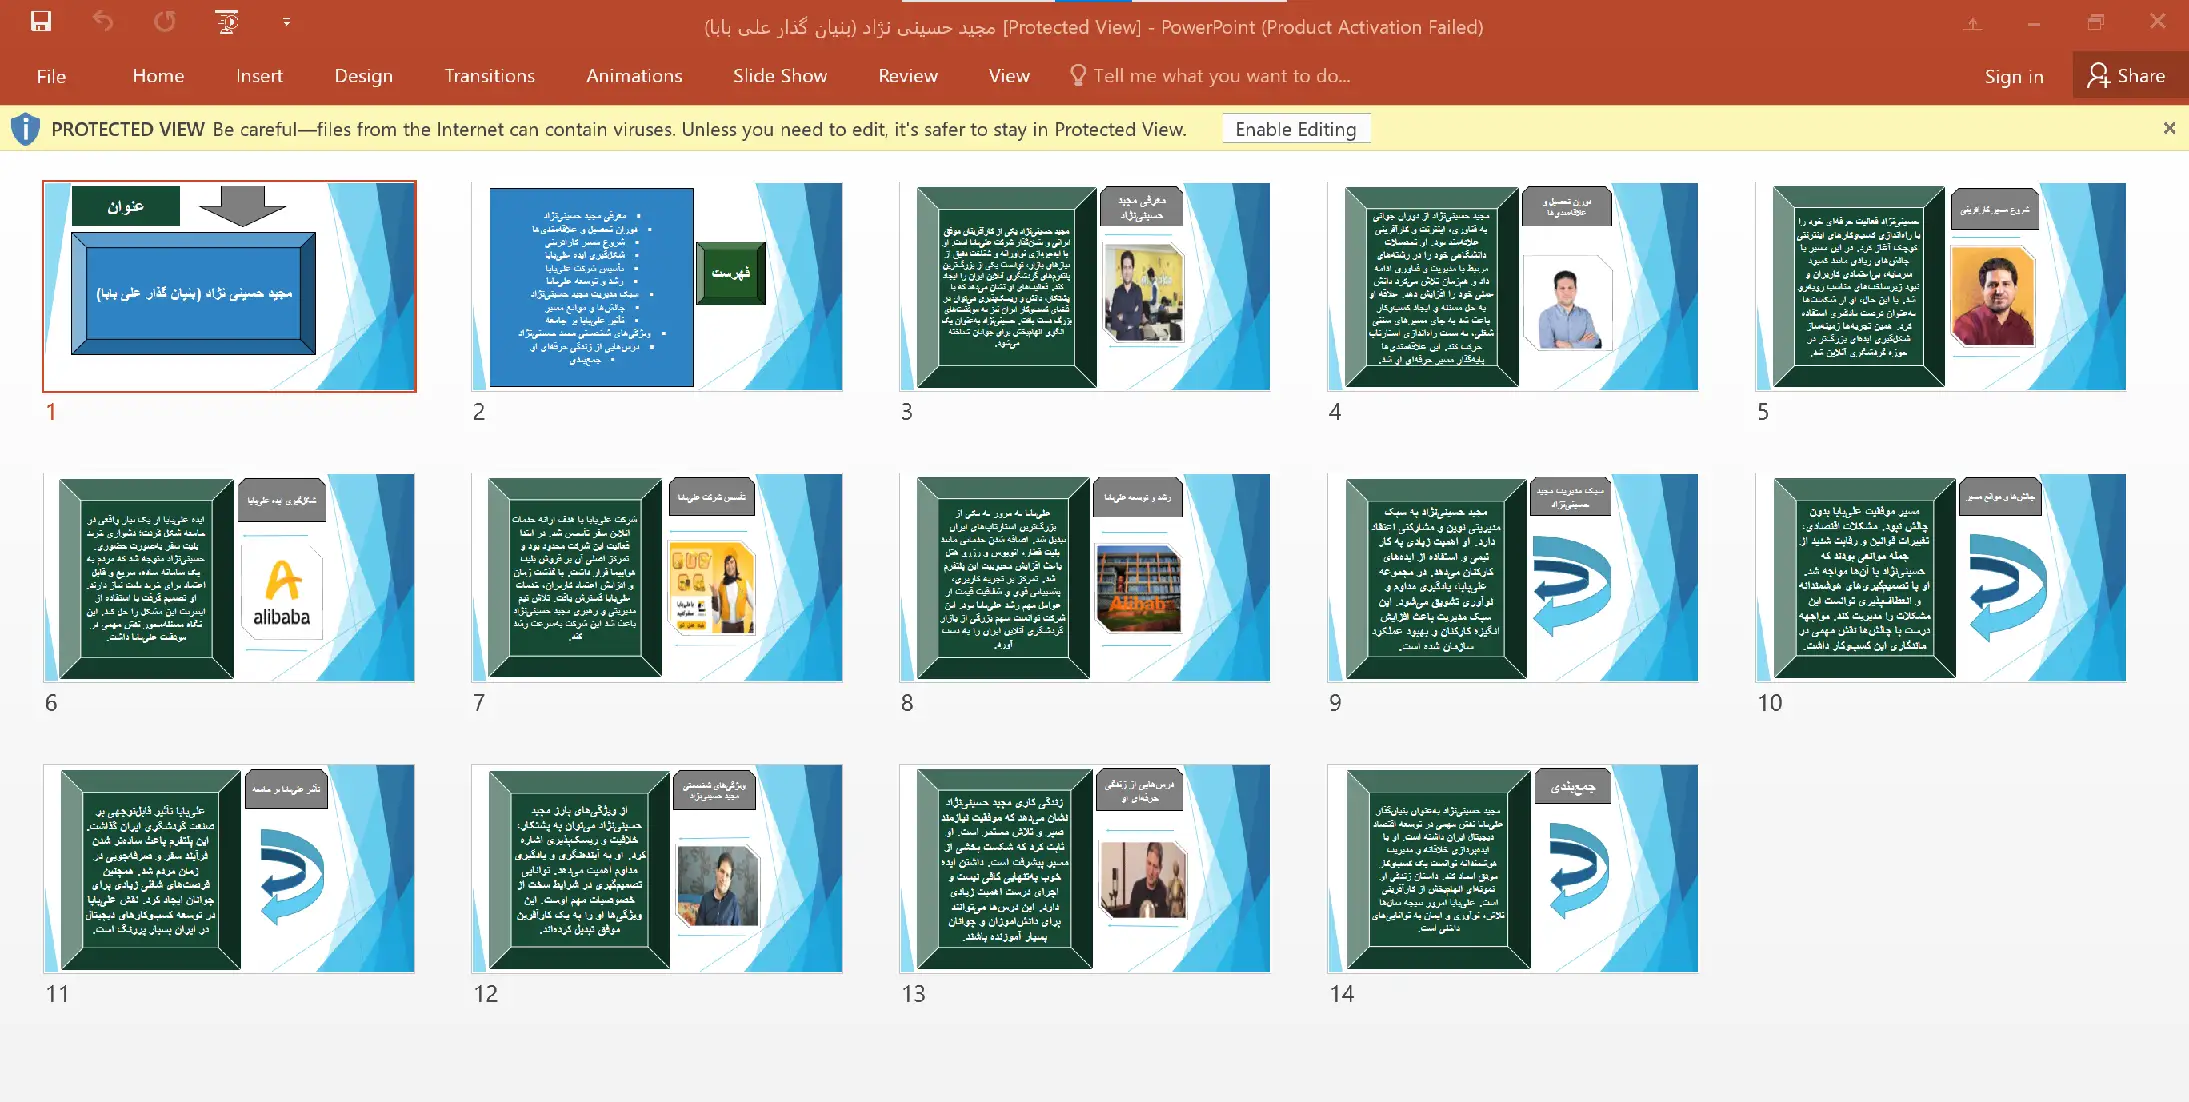Click the Save icon in quick access toolbar
2189x1102 pixels.
coord(41,22)
